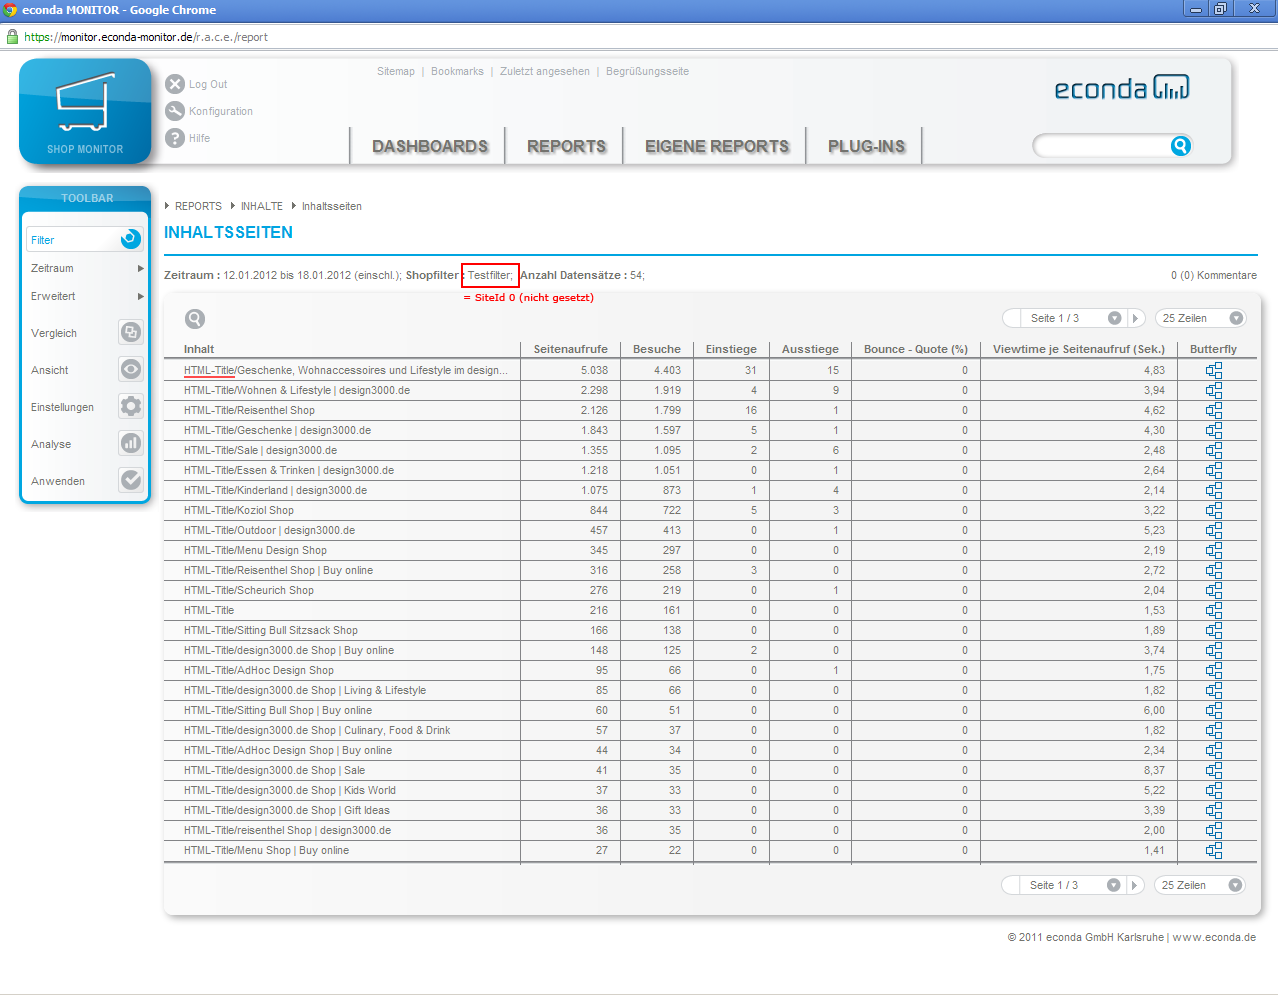Sort by the Seitenaufrufe column header

(x=570, y=349)
